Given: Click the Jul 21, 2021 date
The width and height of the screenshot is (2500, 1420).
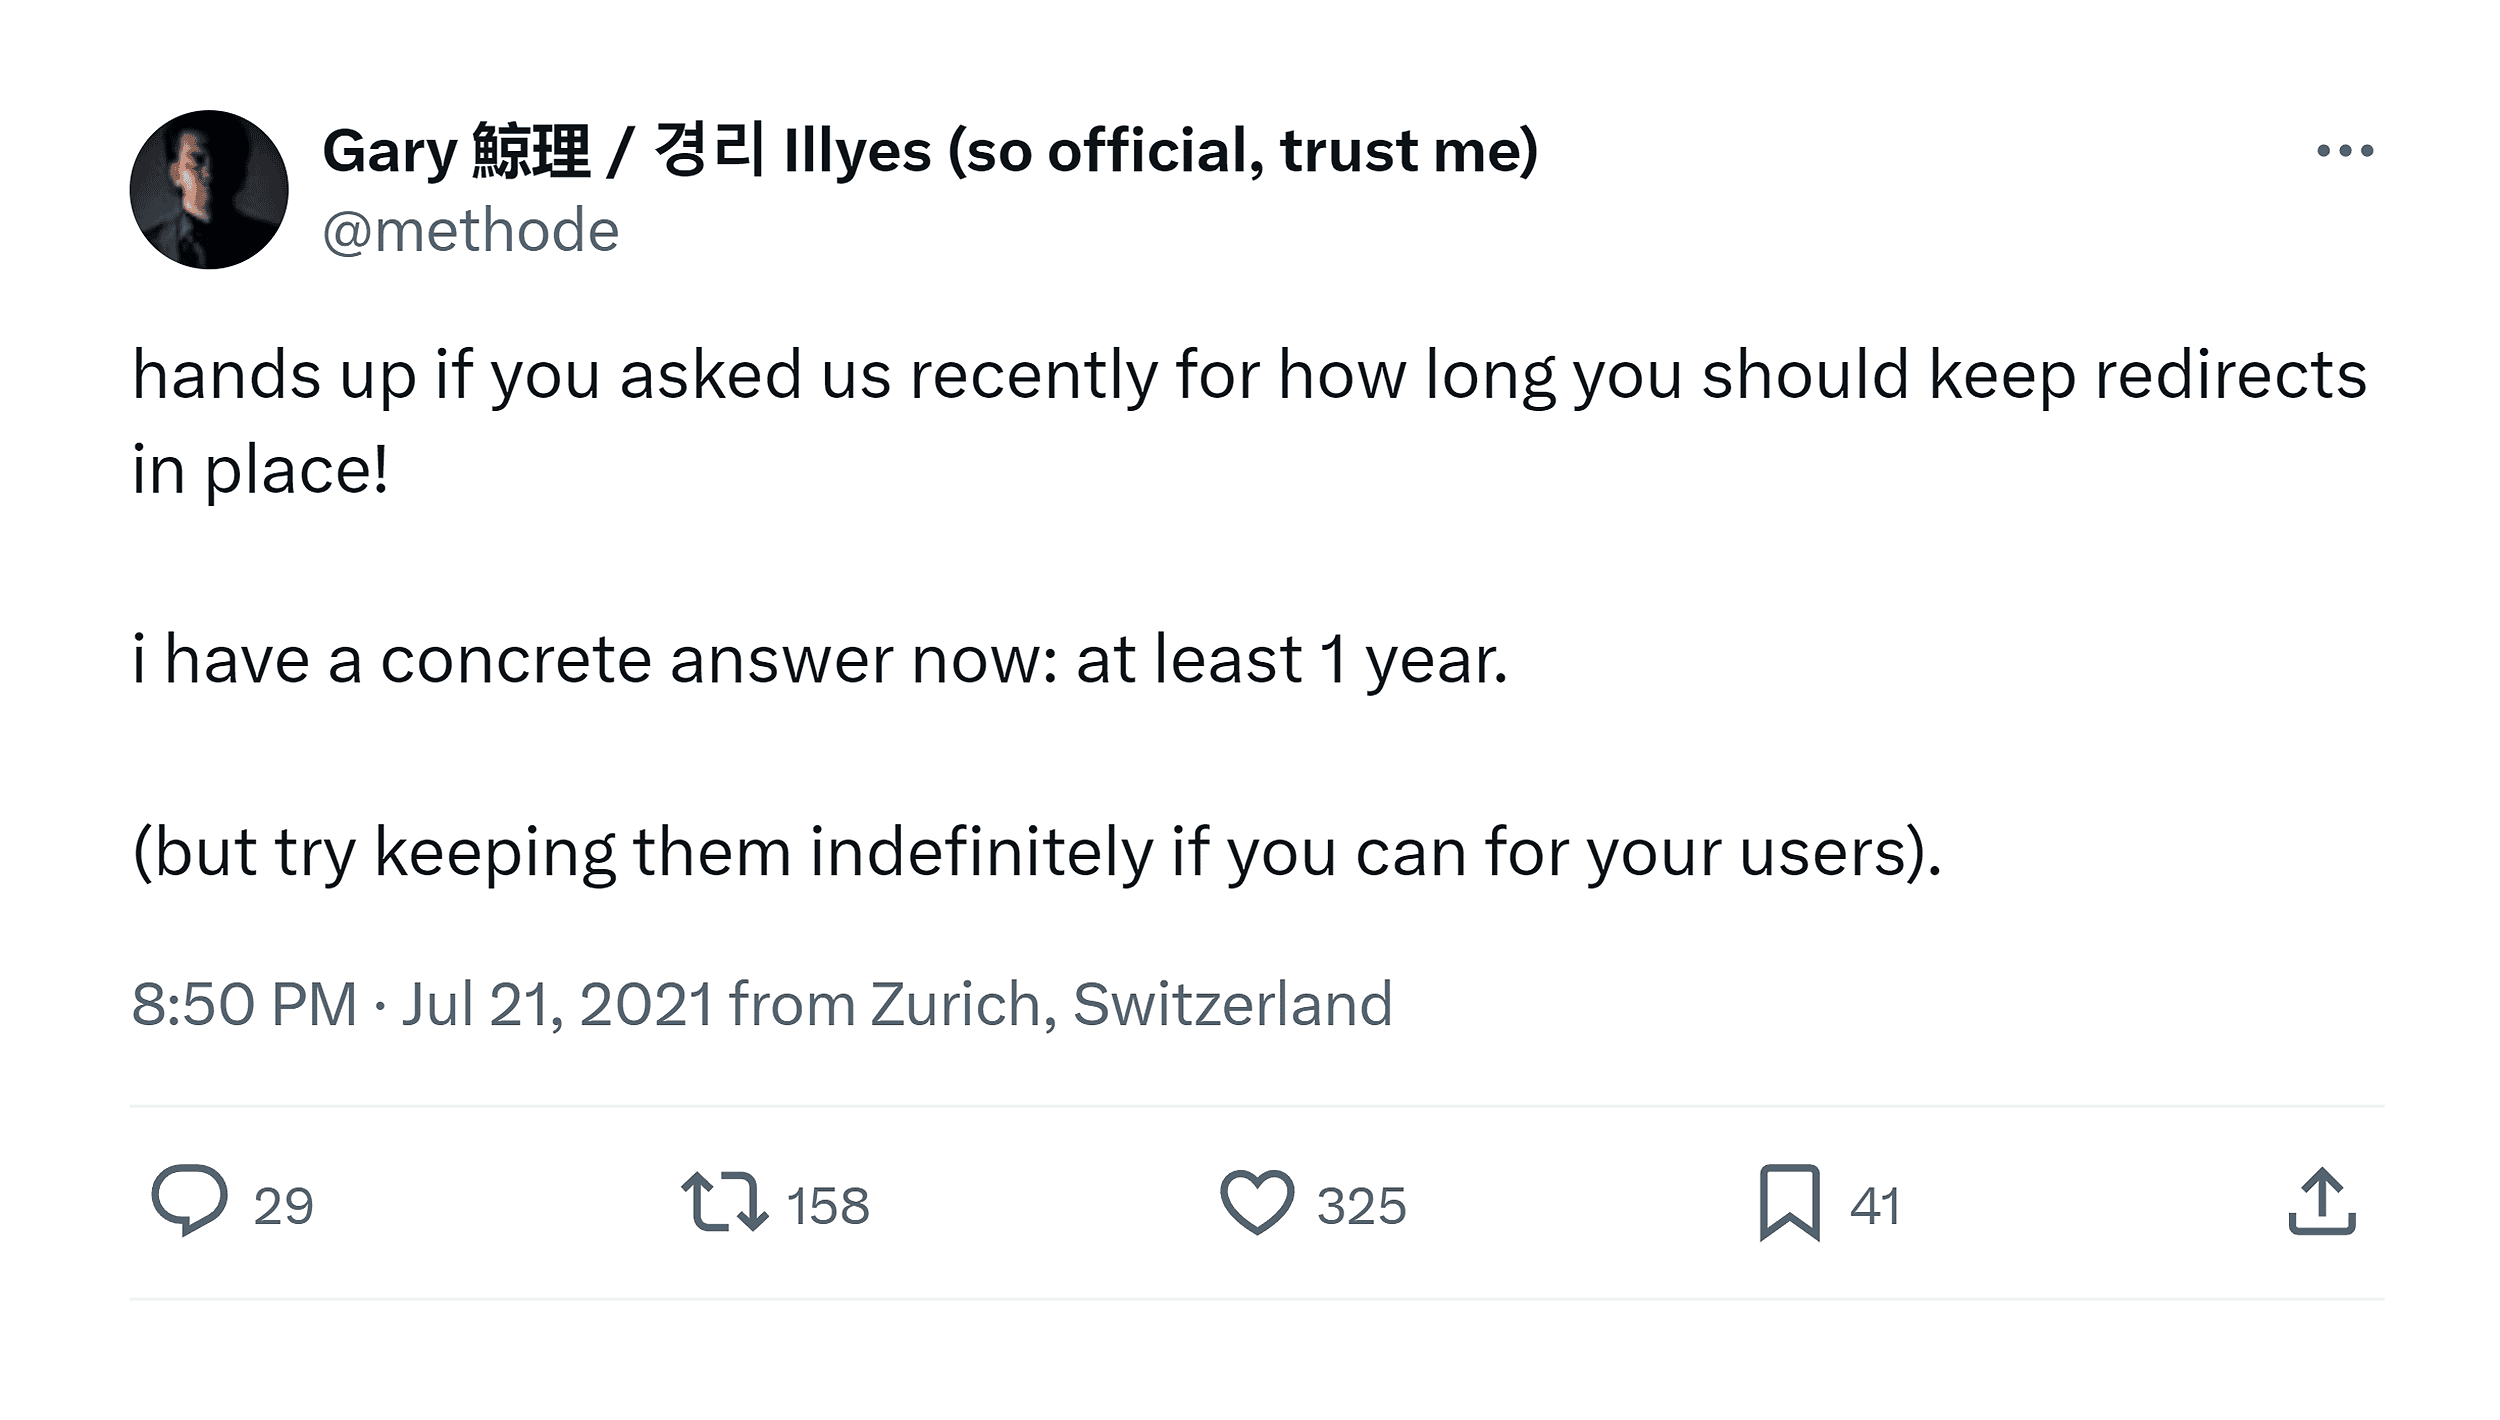Looking at the screenshot, I should [x=557, y=1004].
